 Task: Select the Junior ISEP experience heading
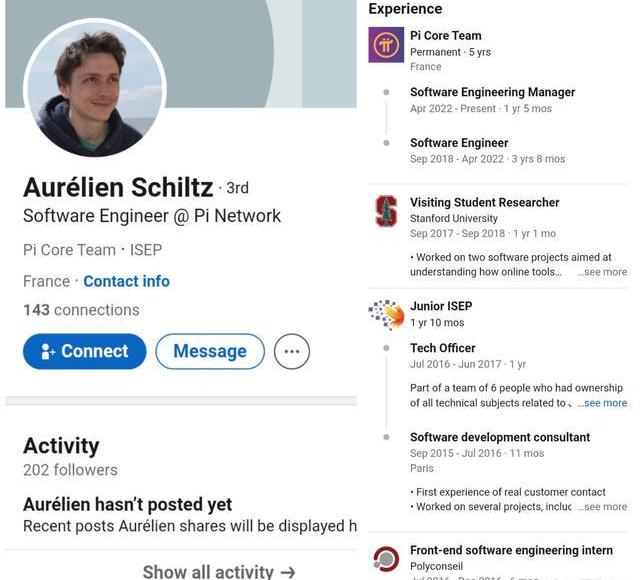coord(441,306)
